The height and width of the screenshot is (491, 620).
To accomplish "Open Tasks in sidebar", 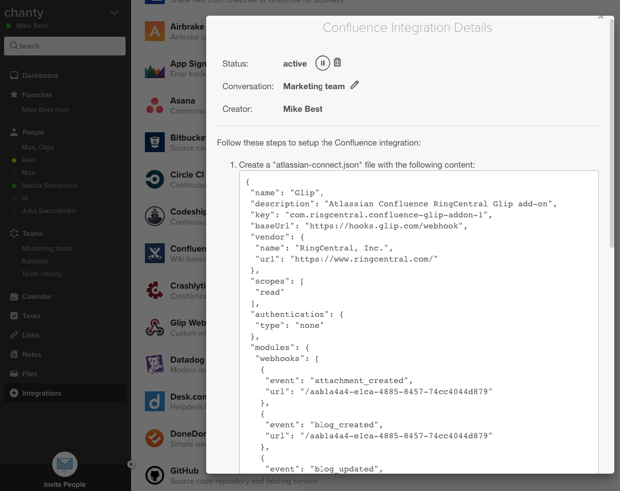I will point(31,316).
